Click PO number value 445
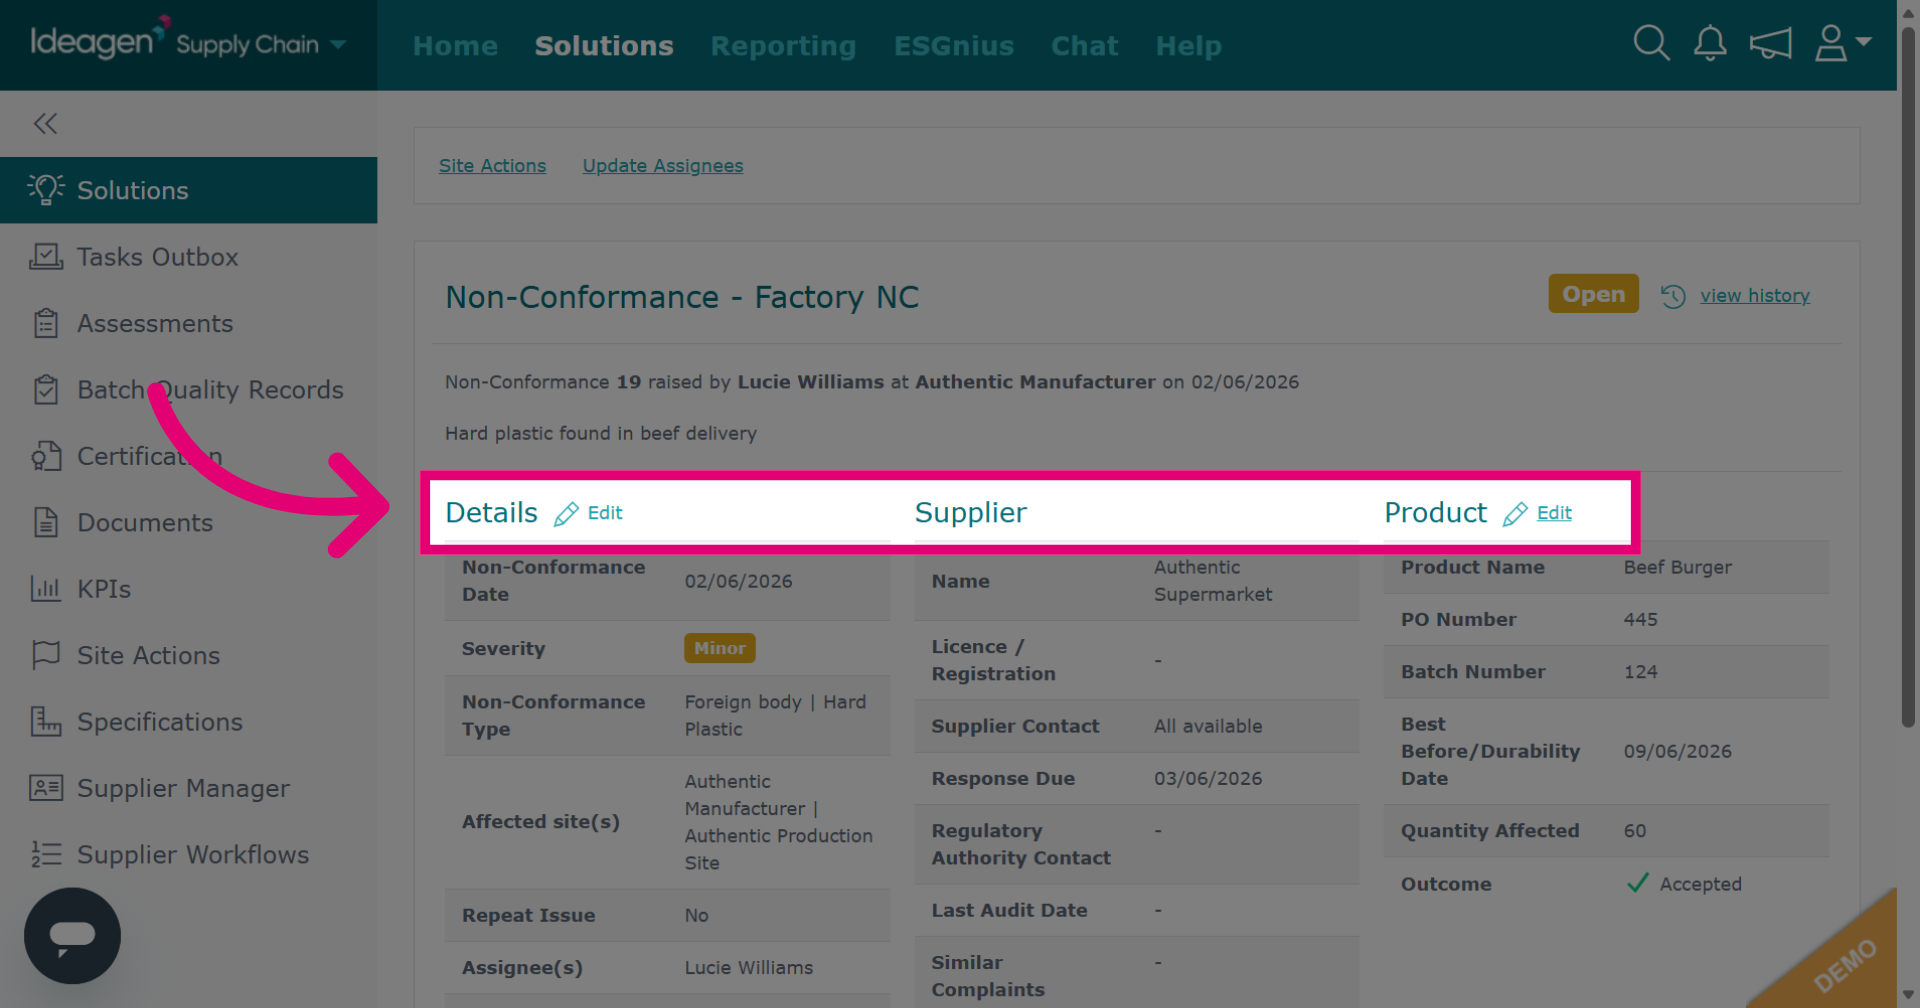This screenshot has width=1920, height=1008. (x=1641, y=620)
